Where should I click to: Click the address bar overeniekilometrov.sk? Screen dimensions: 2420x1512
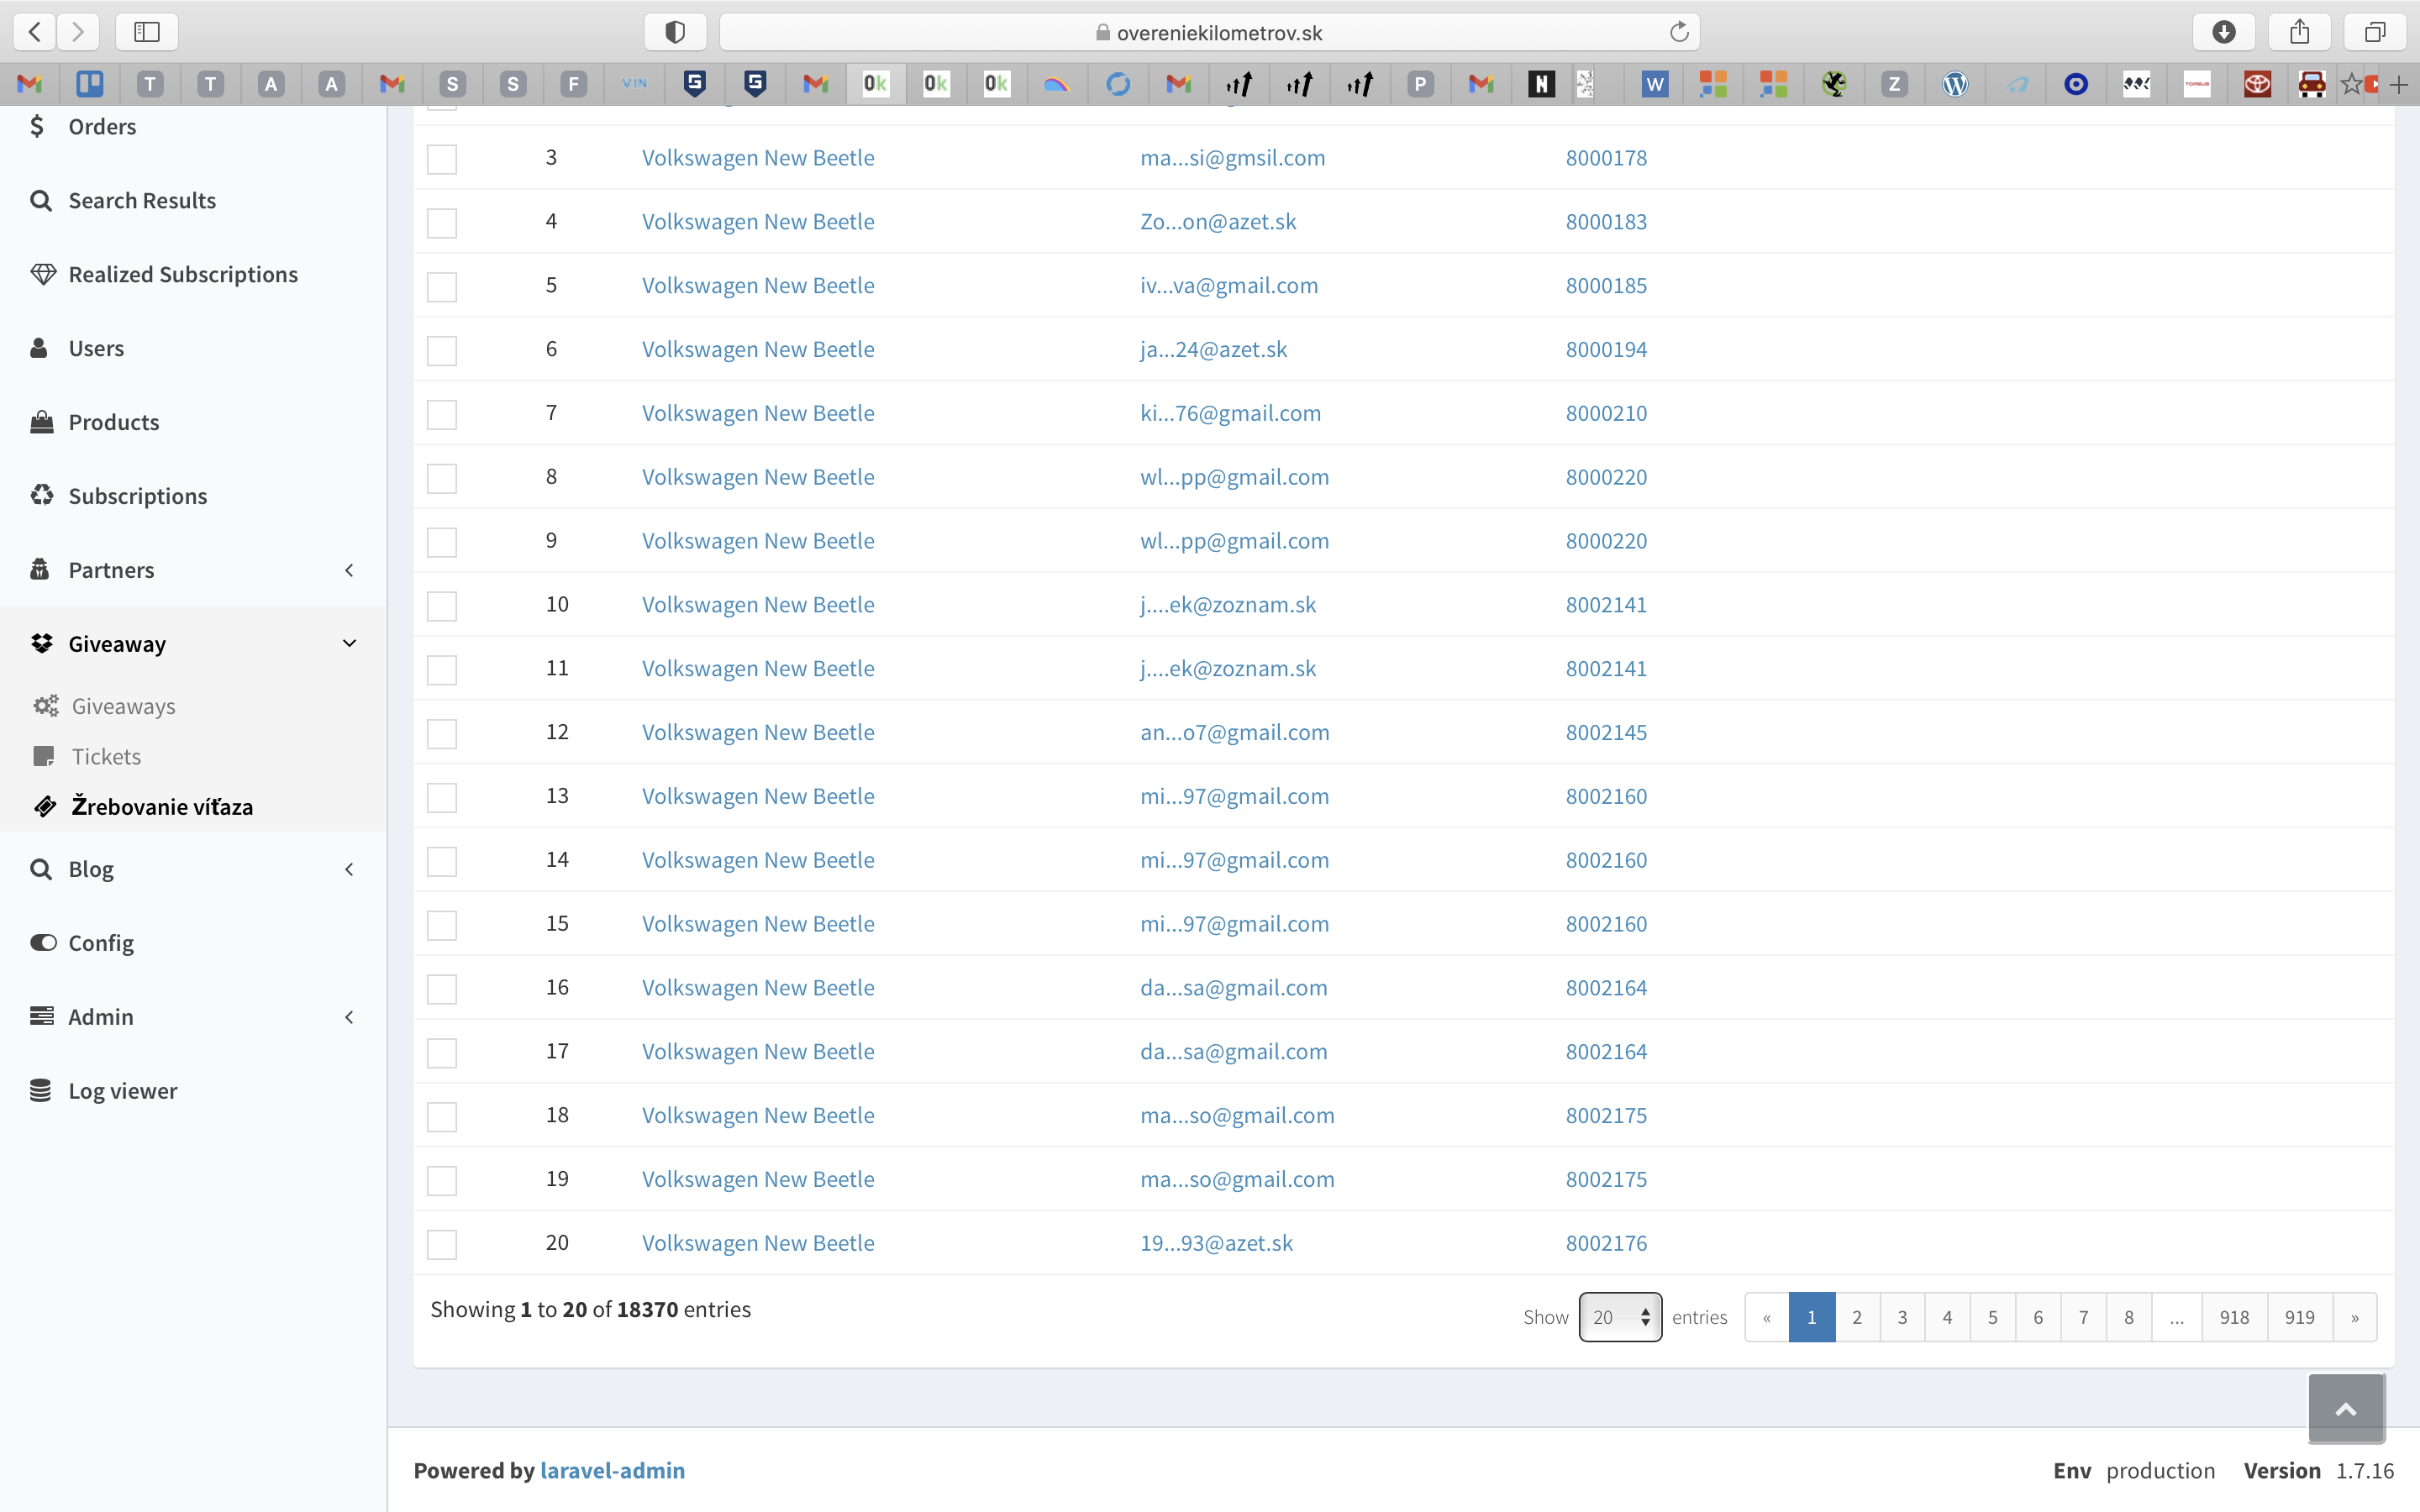point(1209,32)
